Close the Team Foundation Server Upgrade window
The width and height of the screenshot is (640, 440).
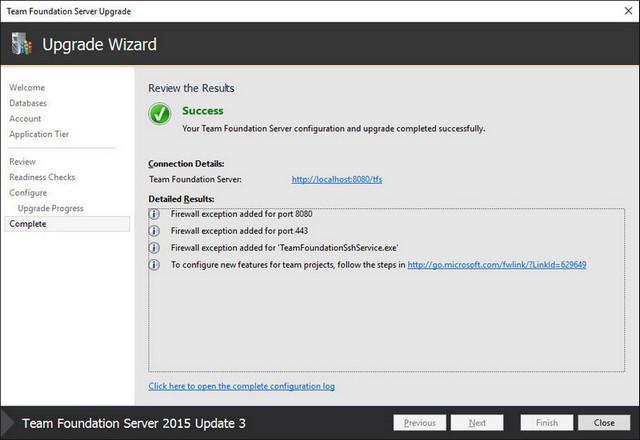(629, 11)
